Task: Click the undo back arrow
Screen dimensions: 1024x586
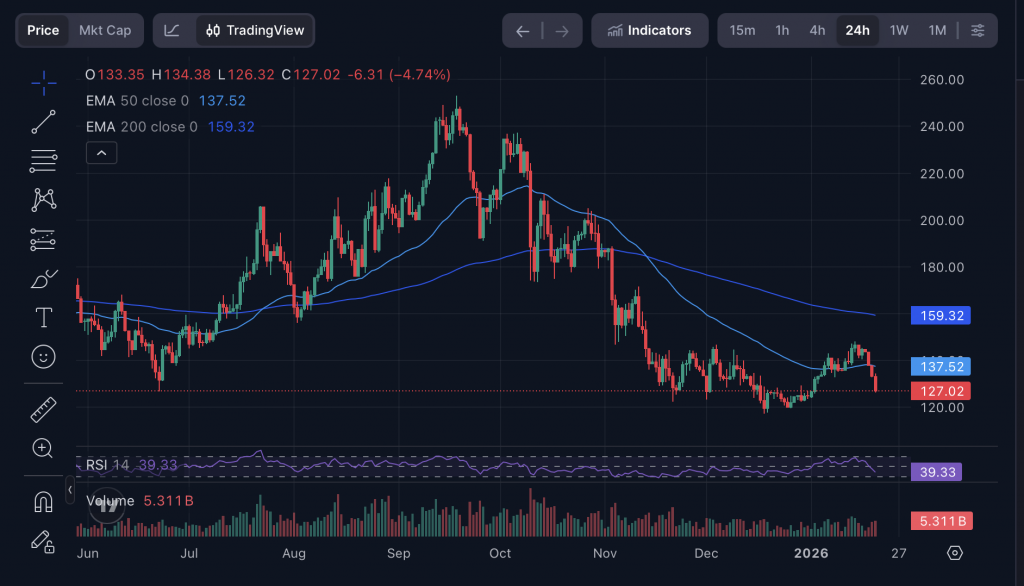Action: pyautogui.click(x=522, y=31)
